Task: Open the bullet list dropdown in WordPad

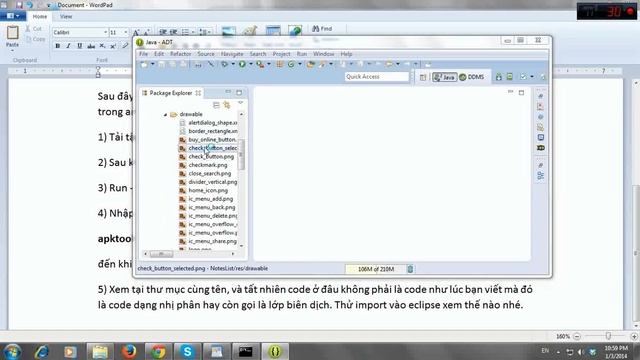Action: pyautogui.click(x=193, y=32)
